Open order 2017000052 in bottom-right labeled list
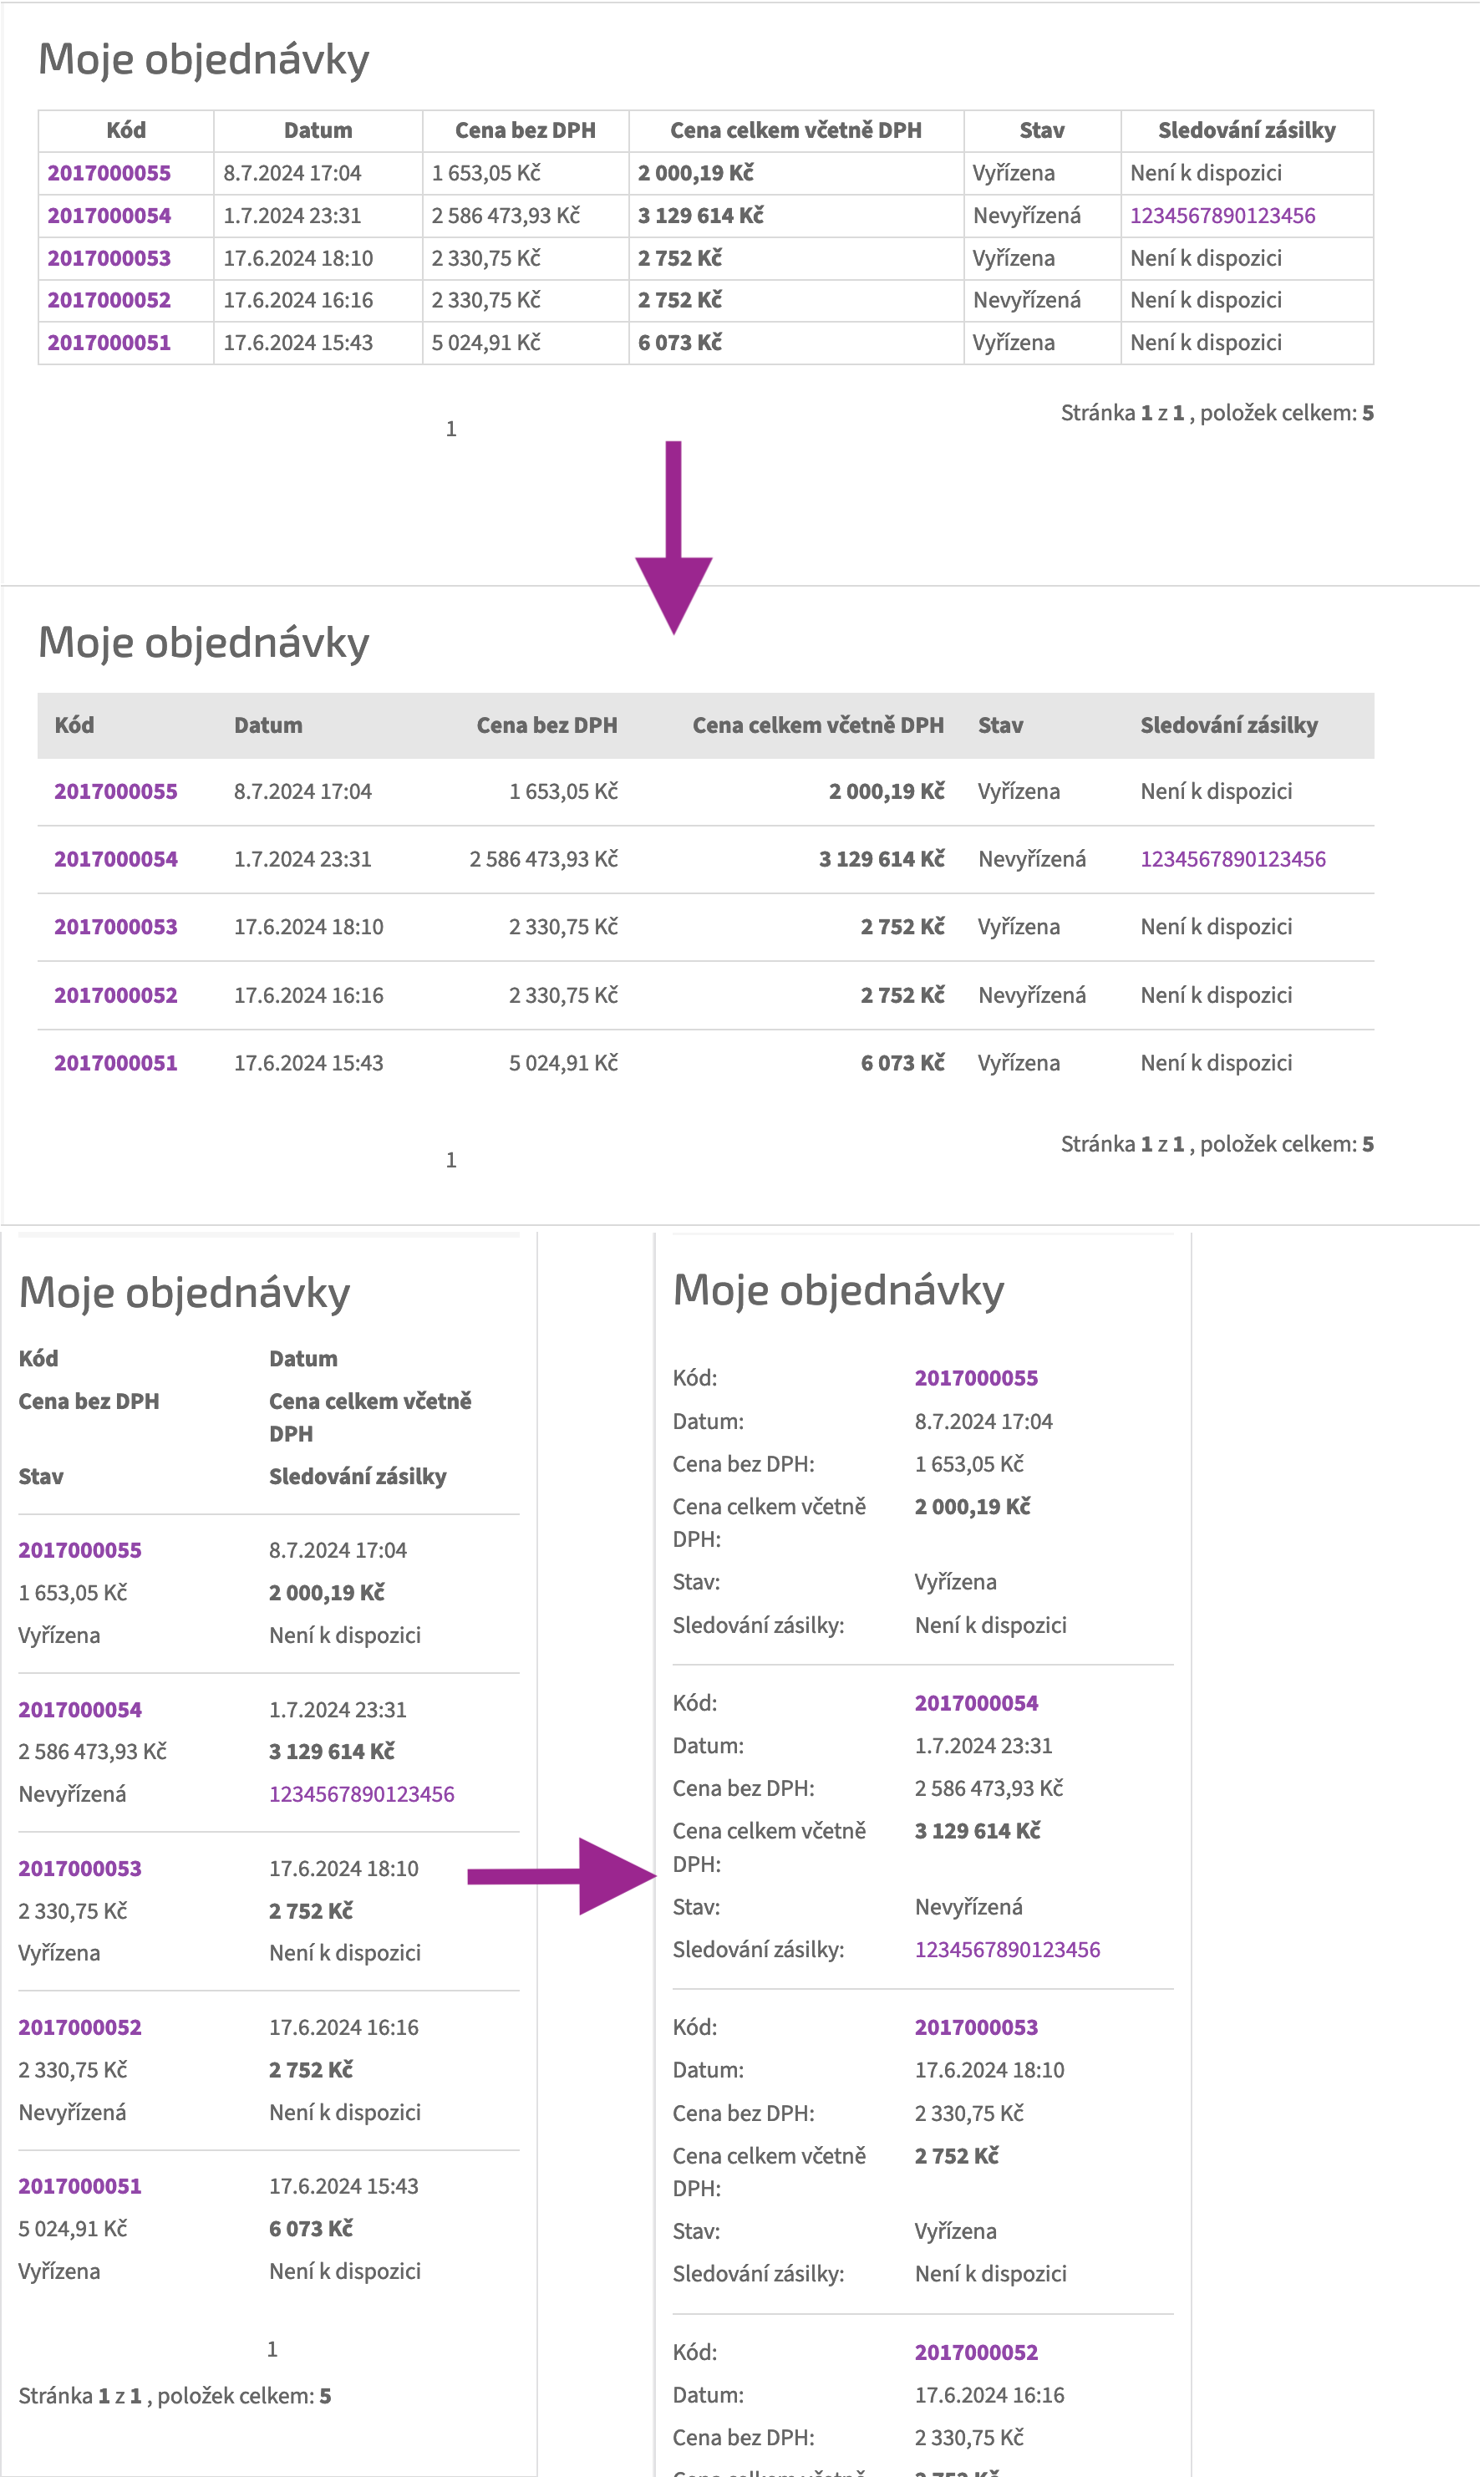 (x=976, y=2352)
